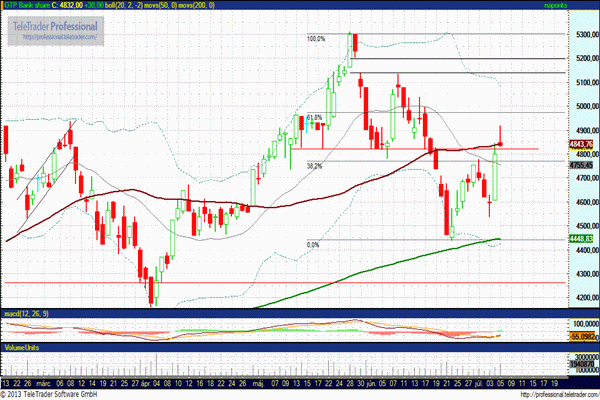Click the 4448,83 green price tag

(x=581, y=239)
